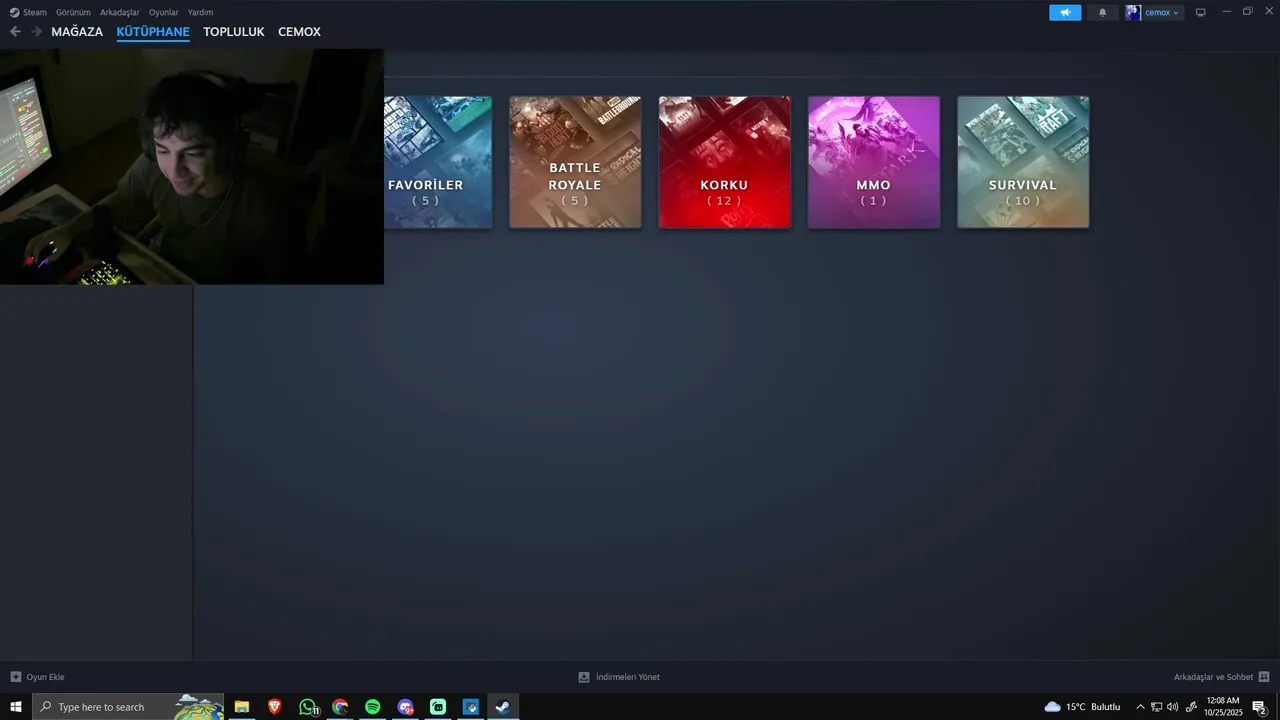This screenshot has width=1280, height=720.
Task: Open the blue app icon next to Steam
Action: (x=471, y=707)
